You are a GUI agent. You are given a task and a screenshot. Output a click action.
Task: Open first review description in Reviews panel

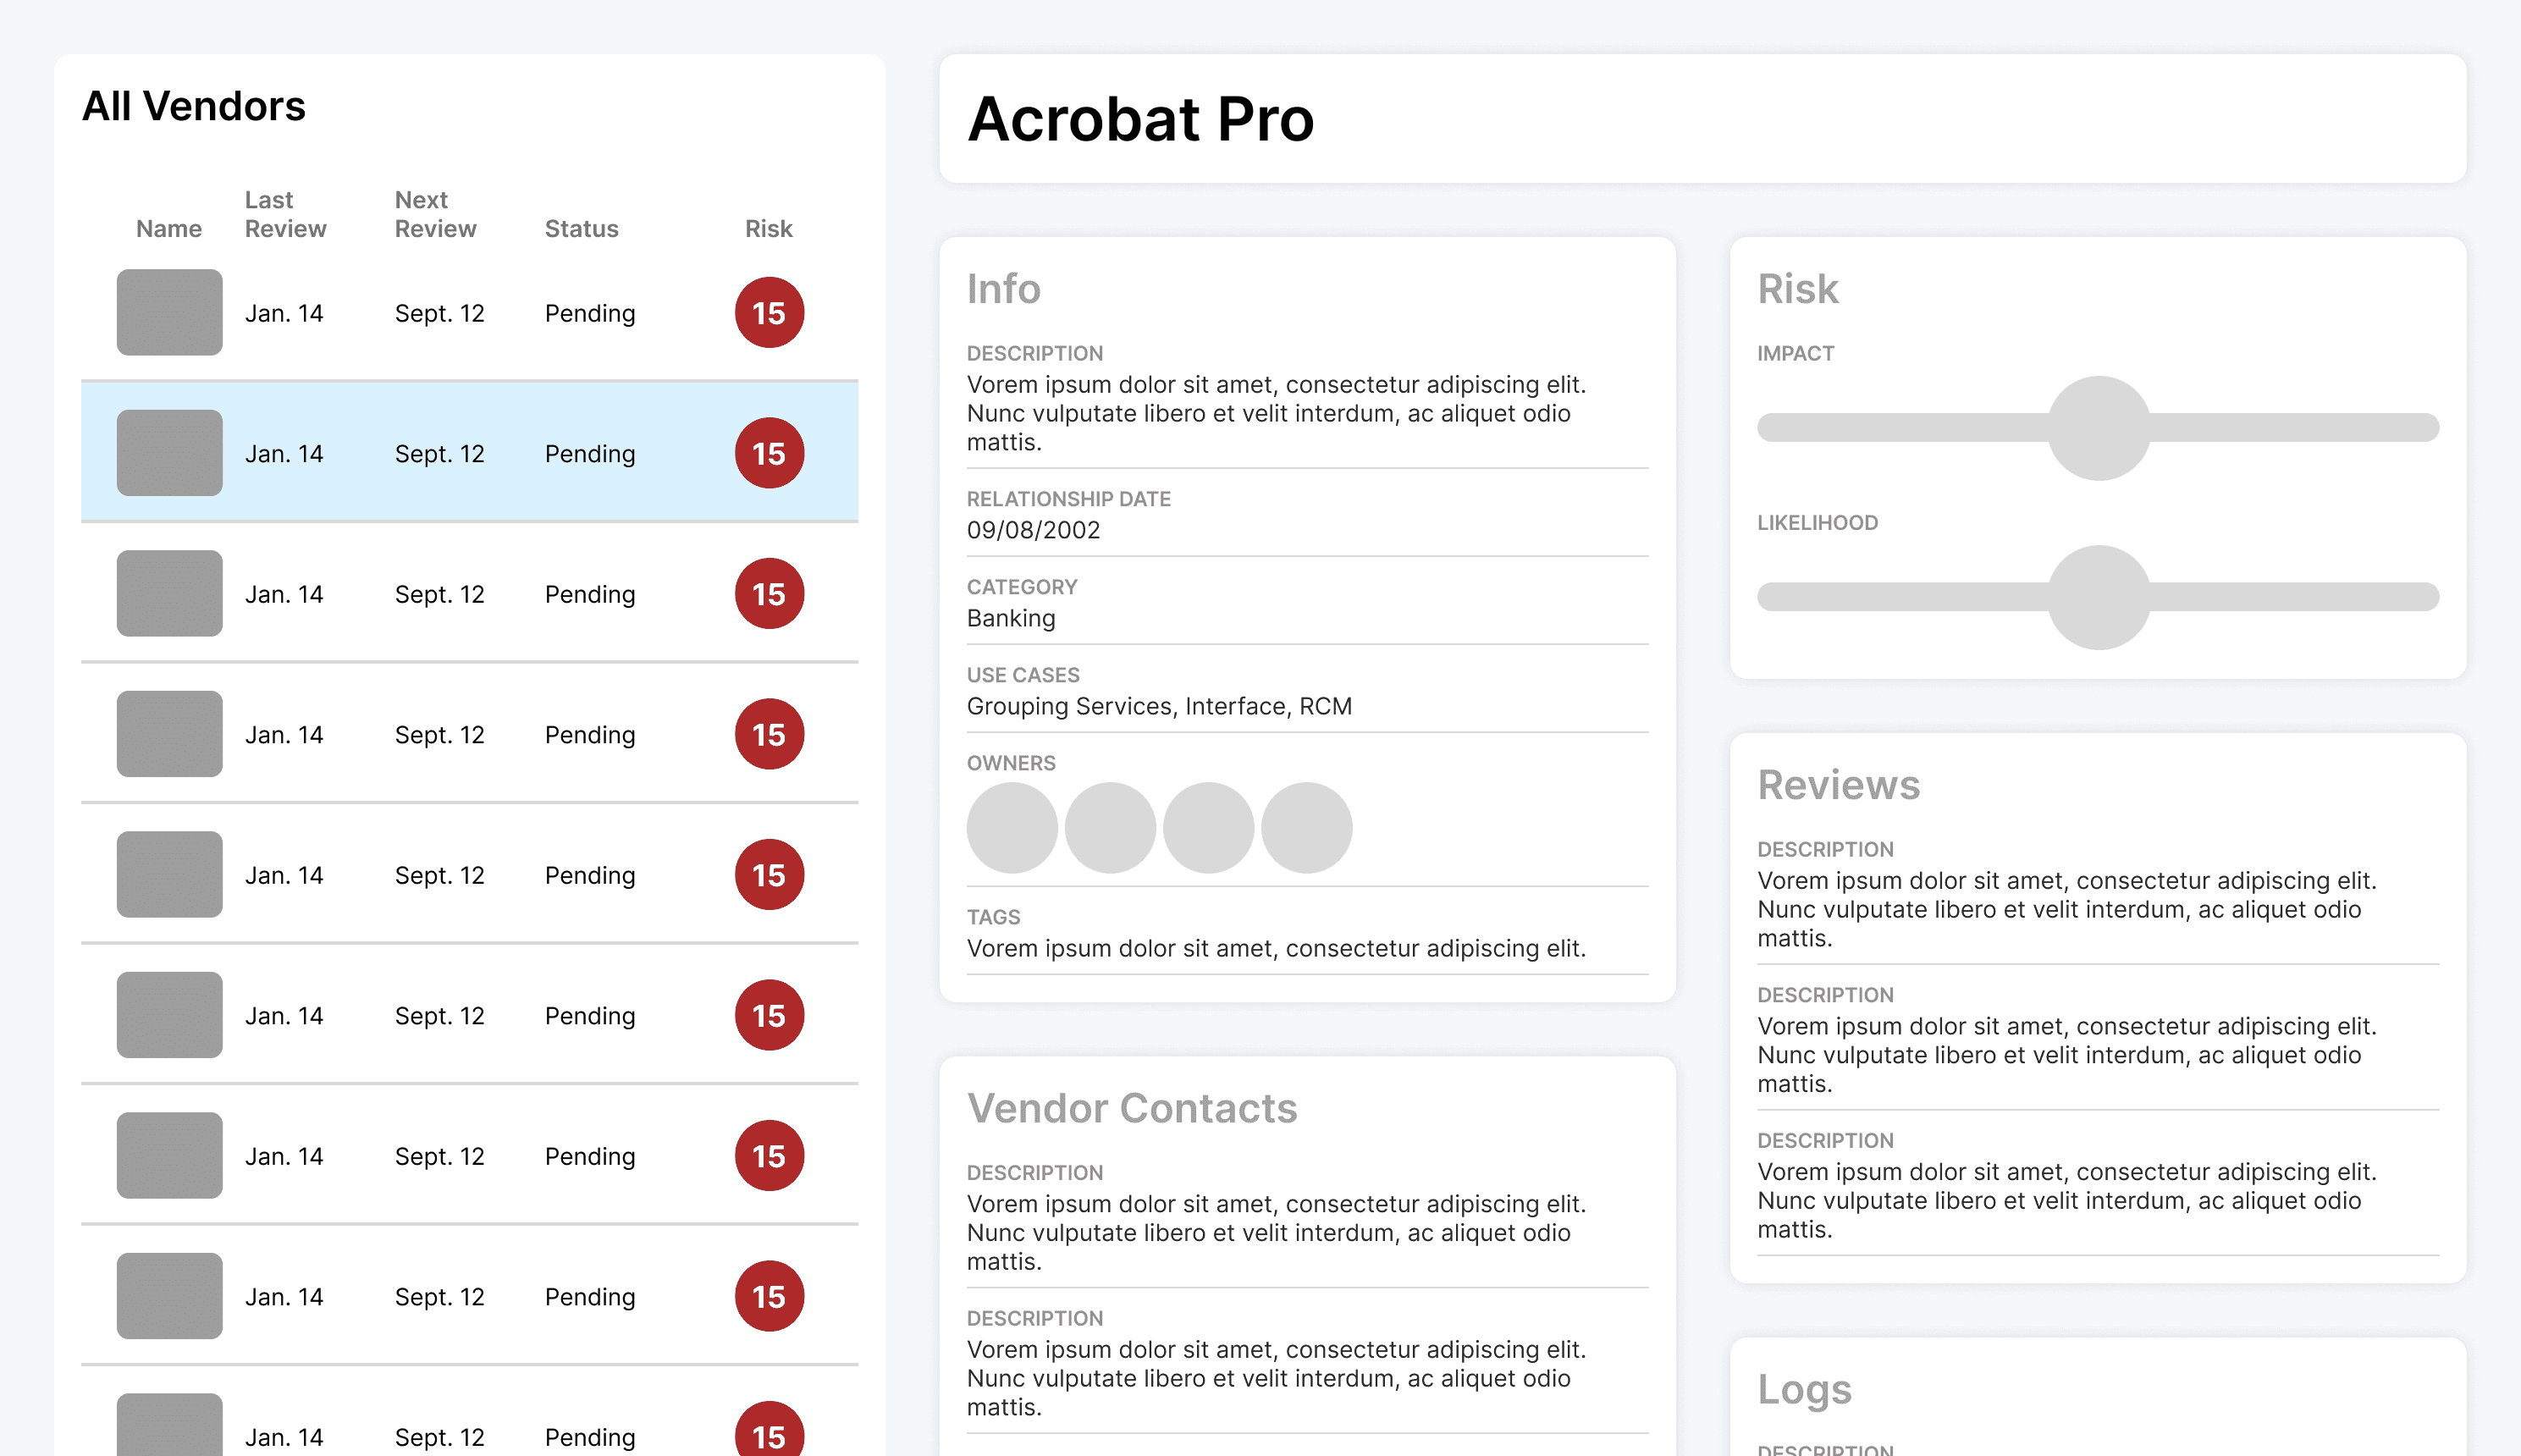[2066, 908]
